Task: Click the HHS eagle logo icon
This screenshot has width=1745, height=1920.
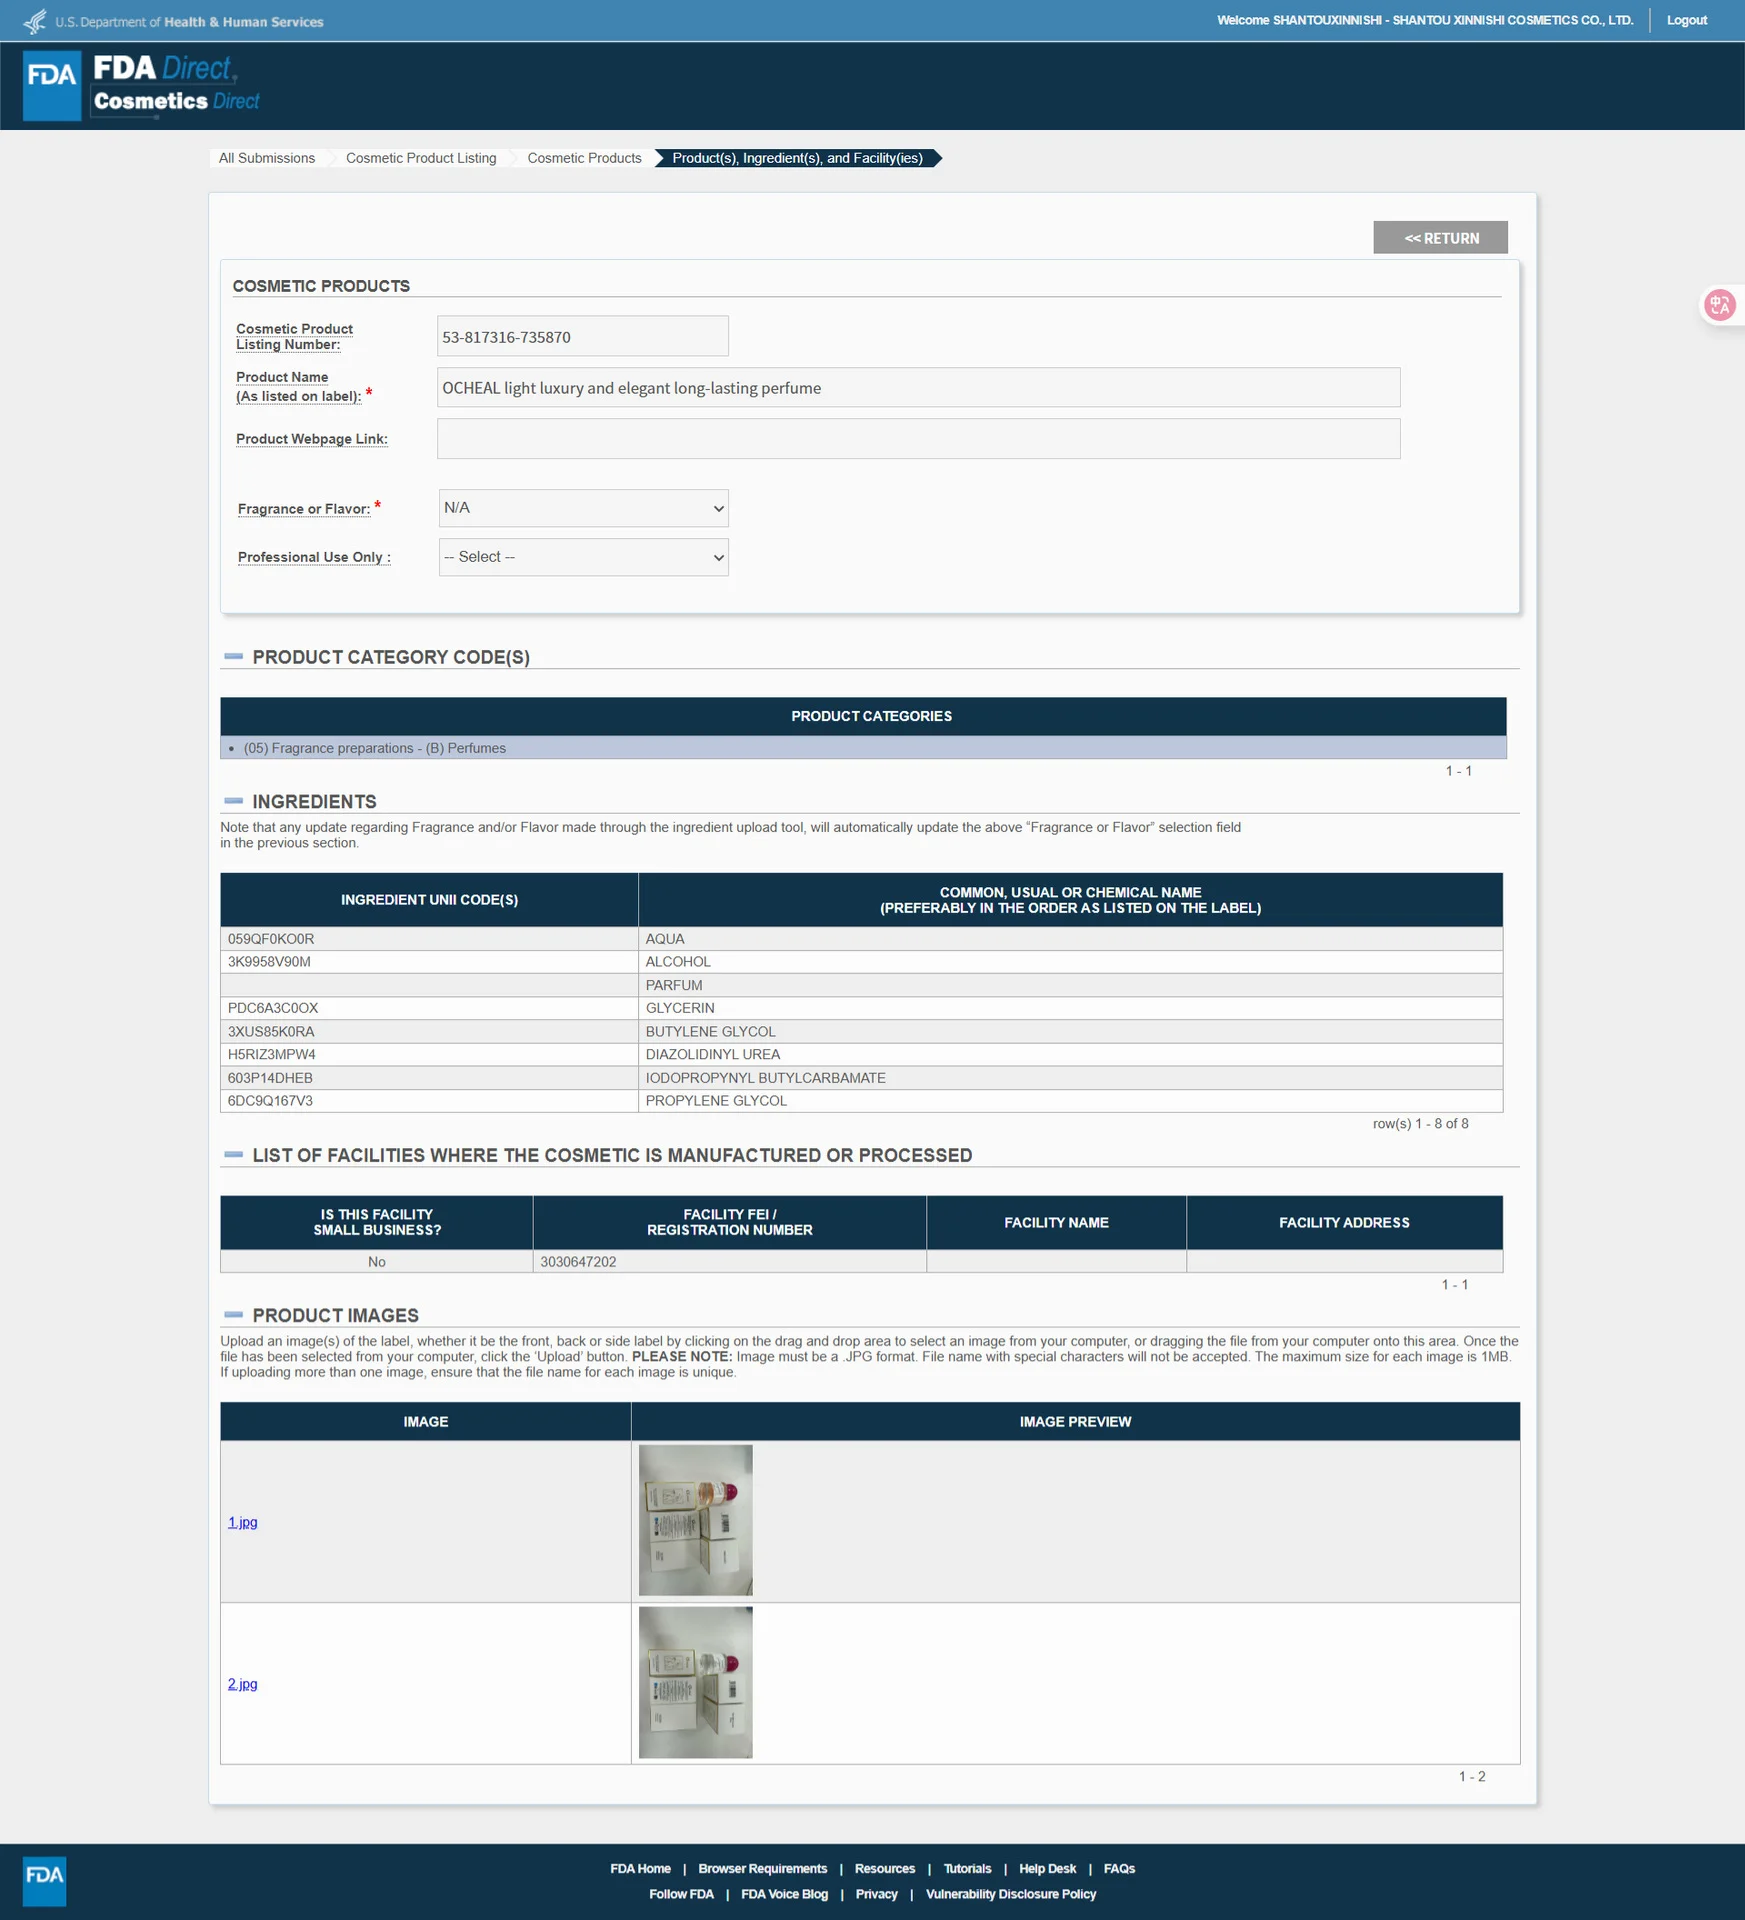Action: click(35, 21)
